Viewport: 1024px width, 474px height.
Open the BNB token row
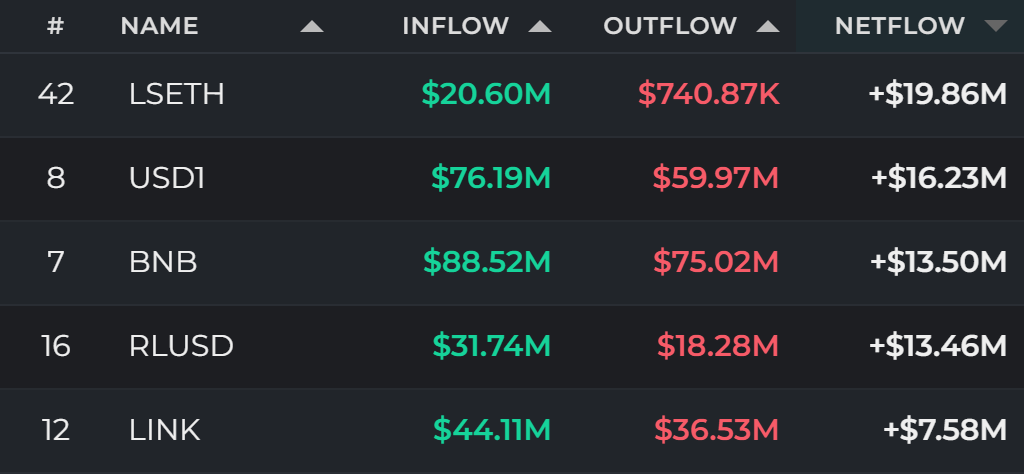pos(512,262)
